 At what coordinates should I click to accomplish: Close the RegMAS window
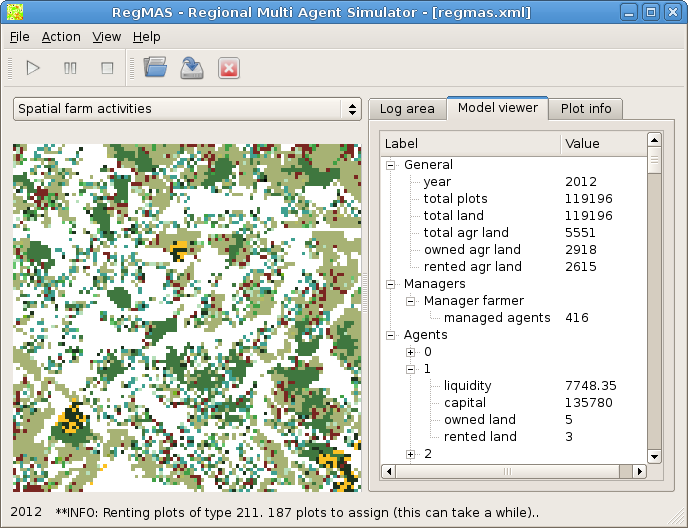tap(673, 12)
